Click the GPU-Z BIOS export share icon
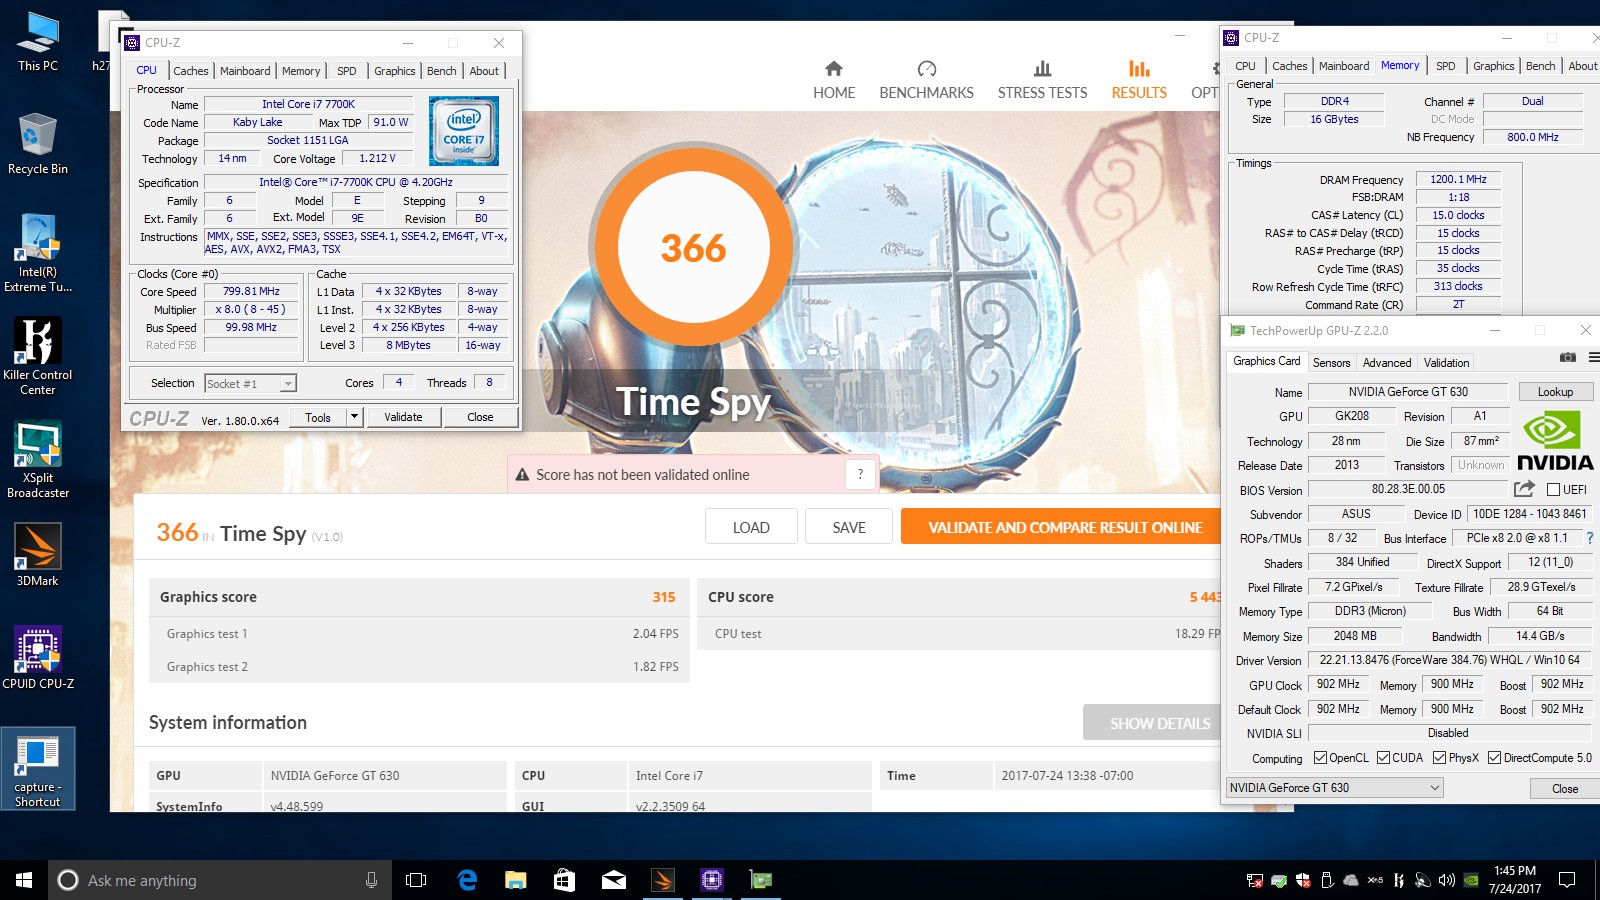This screenshot has height=900, width=1600. click(x=1524, y=489)
